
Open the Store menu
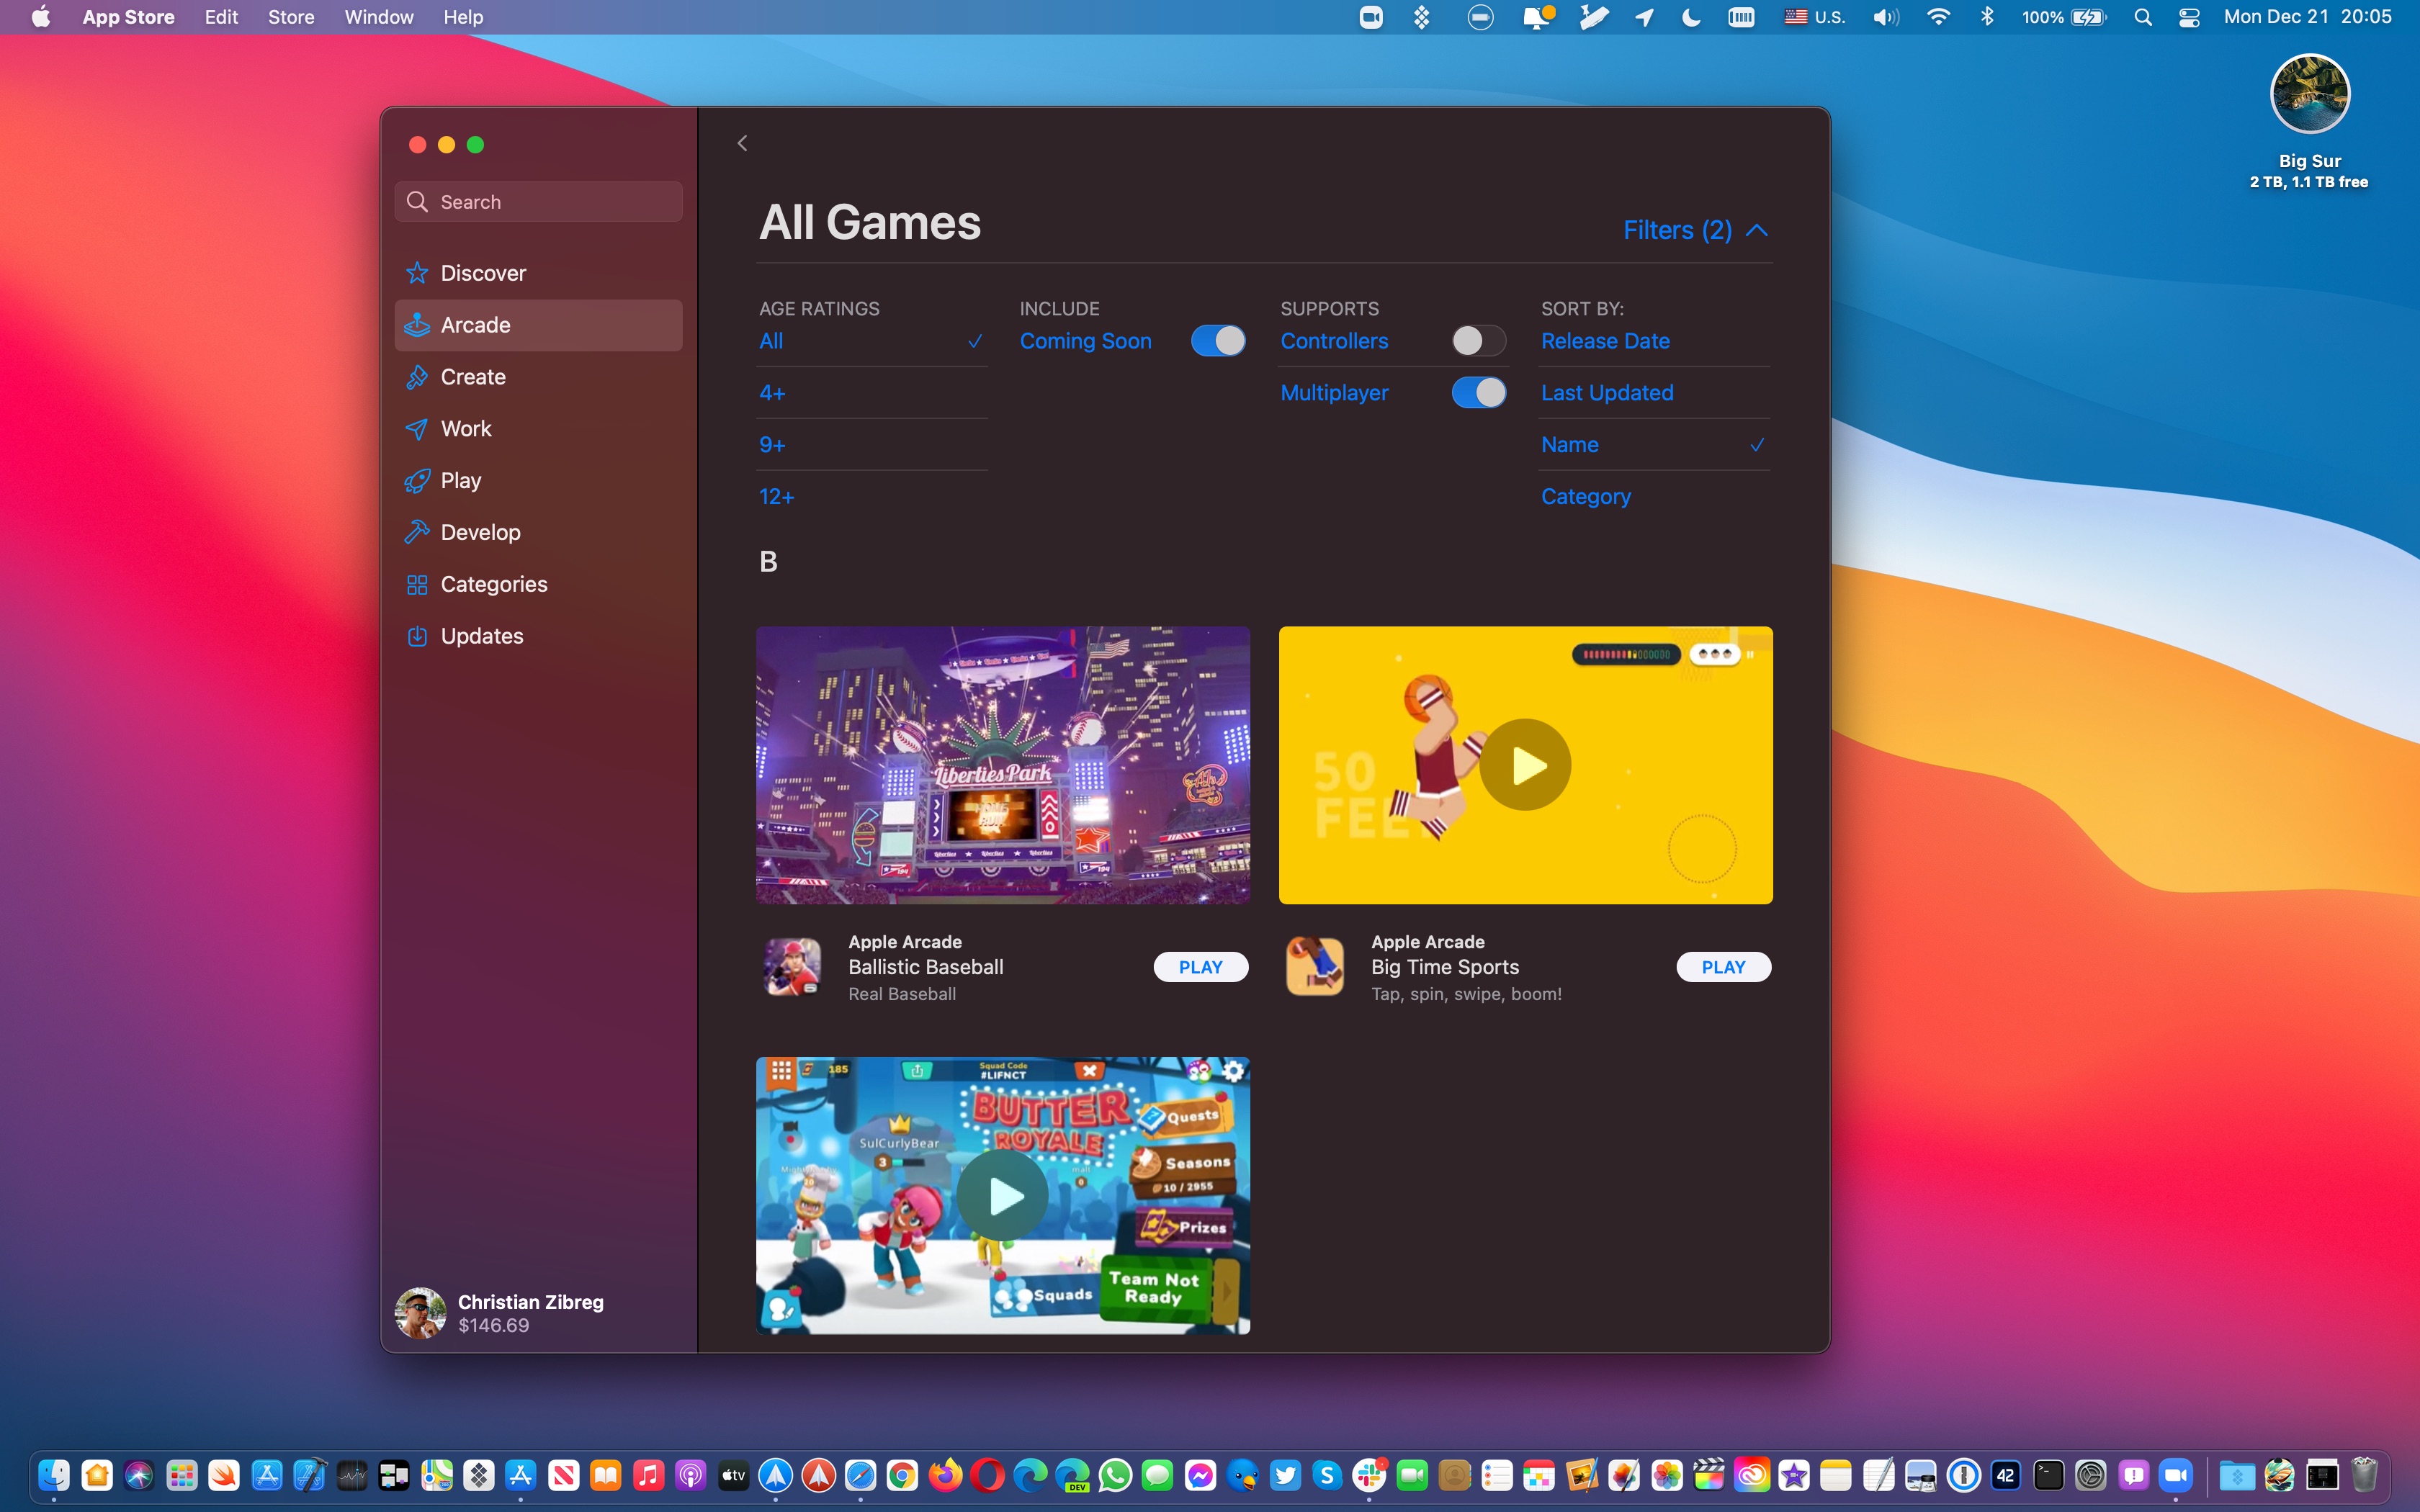click(291, 17)
